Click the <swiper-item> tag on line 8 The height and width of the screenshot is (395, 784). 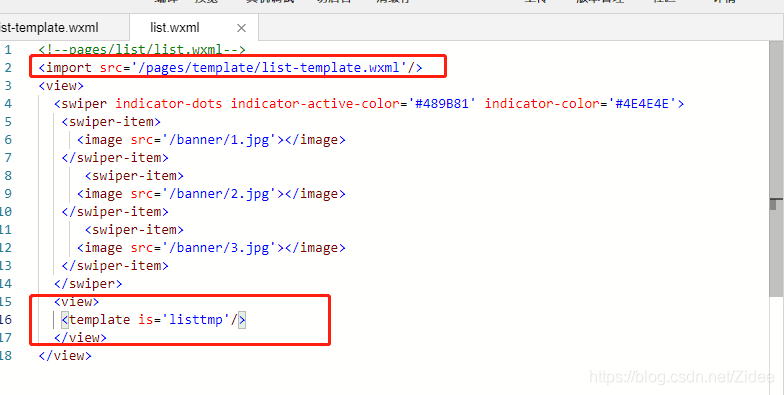pos(134,176)
